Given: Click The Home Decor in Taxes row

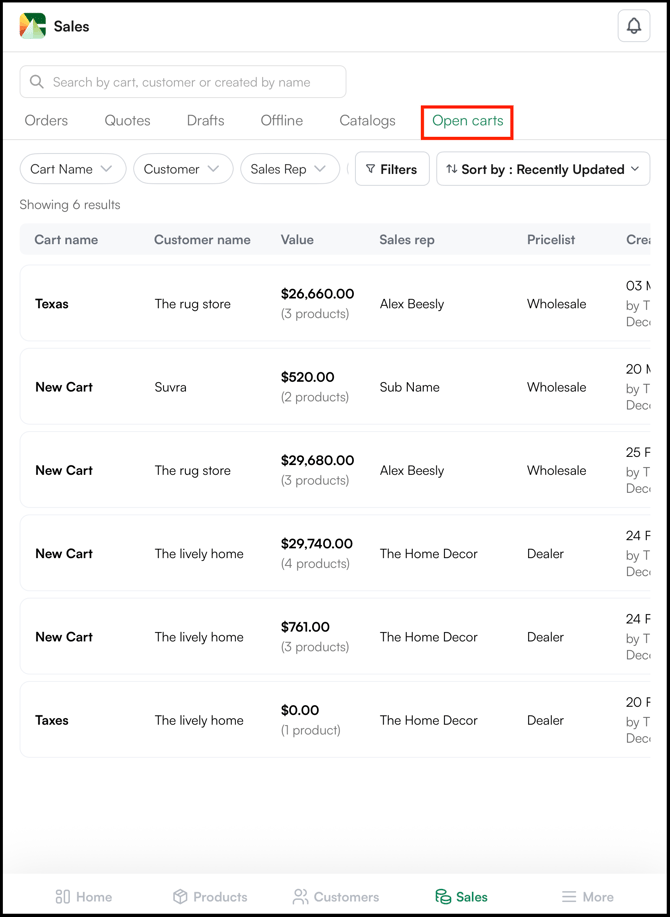Looking at the screenshot, I should [429, 720].
